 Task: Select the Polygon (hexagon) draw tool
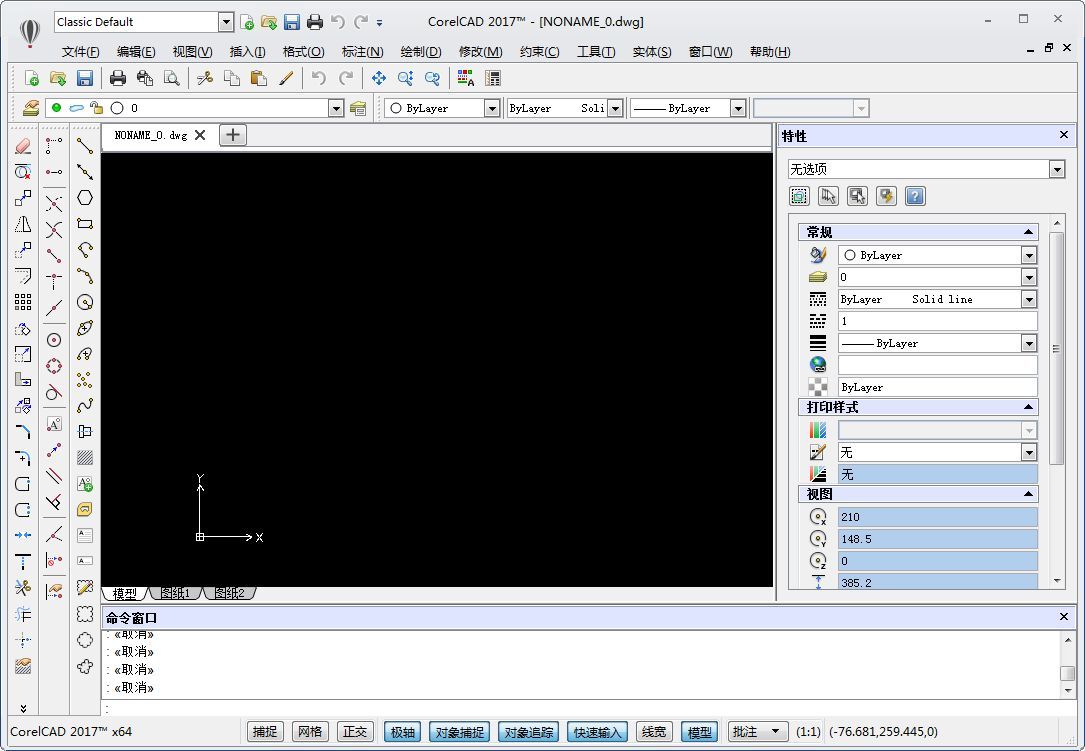[x=85, y=198]
